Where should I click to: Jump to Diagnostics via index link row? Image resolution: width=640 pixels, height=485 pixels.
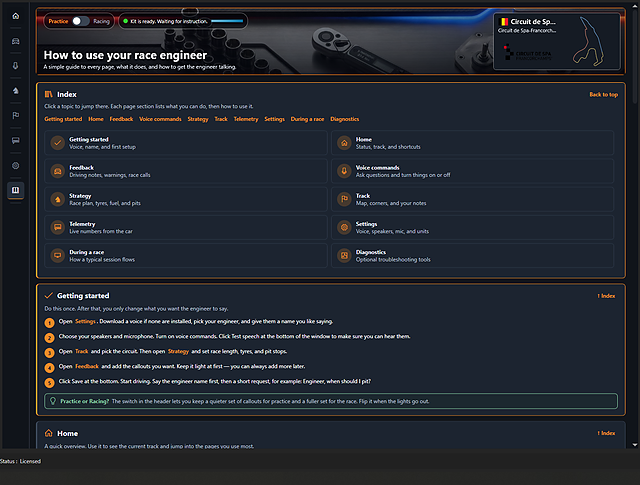tap(344, 119)
